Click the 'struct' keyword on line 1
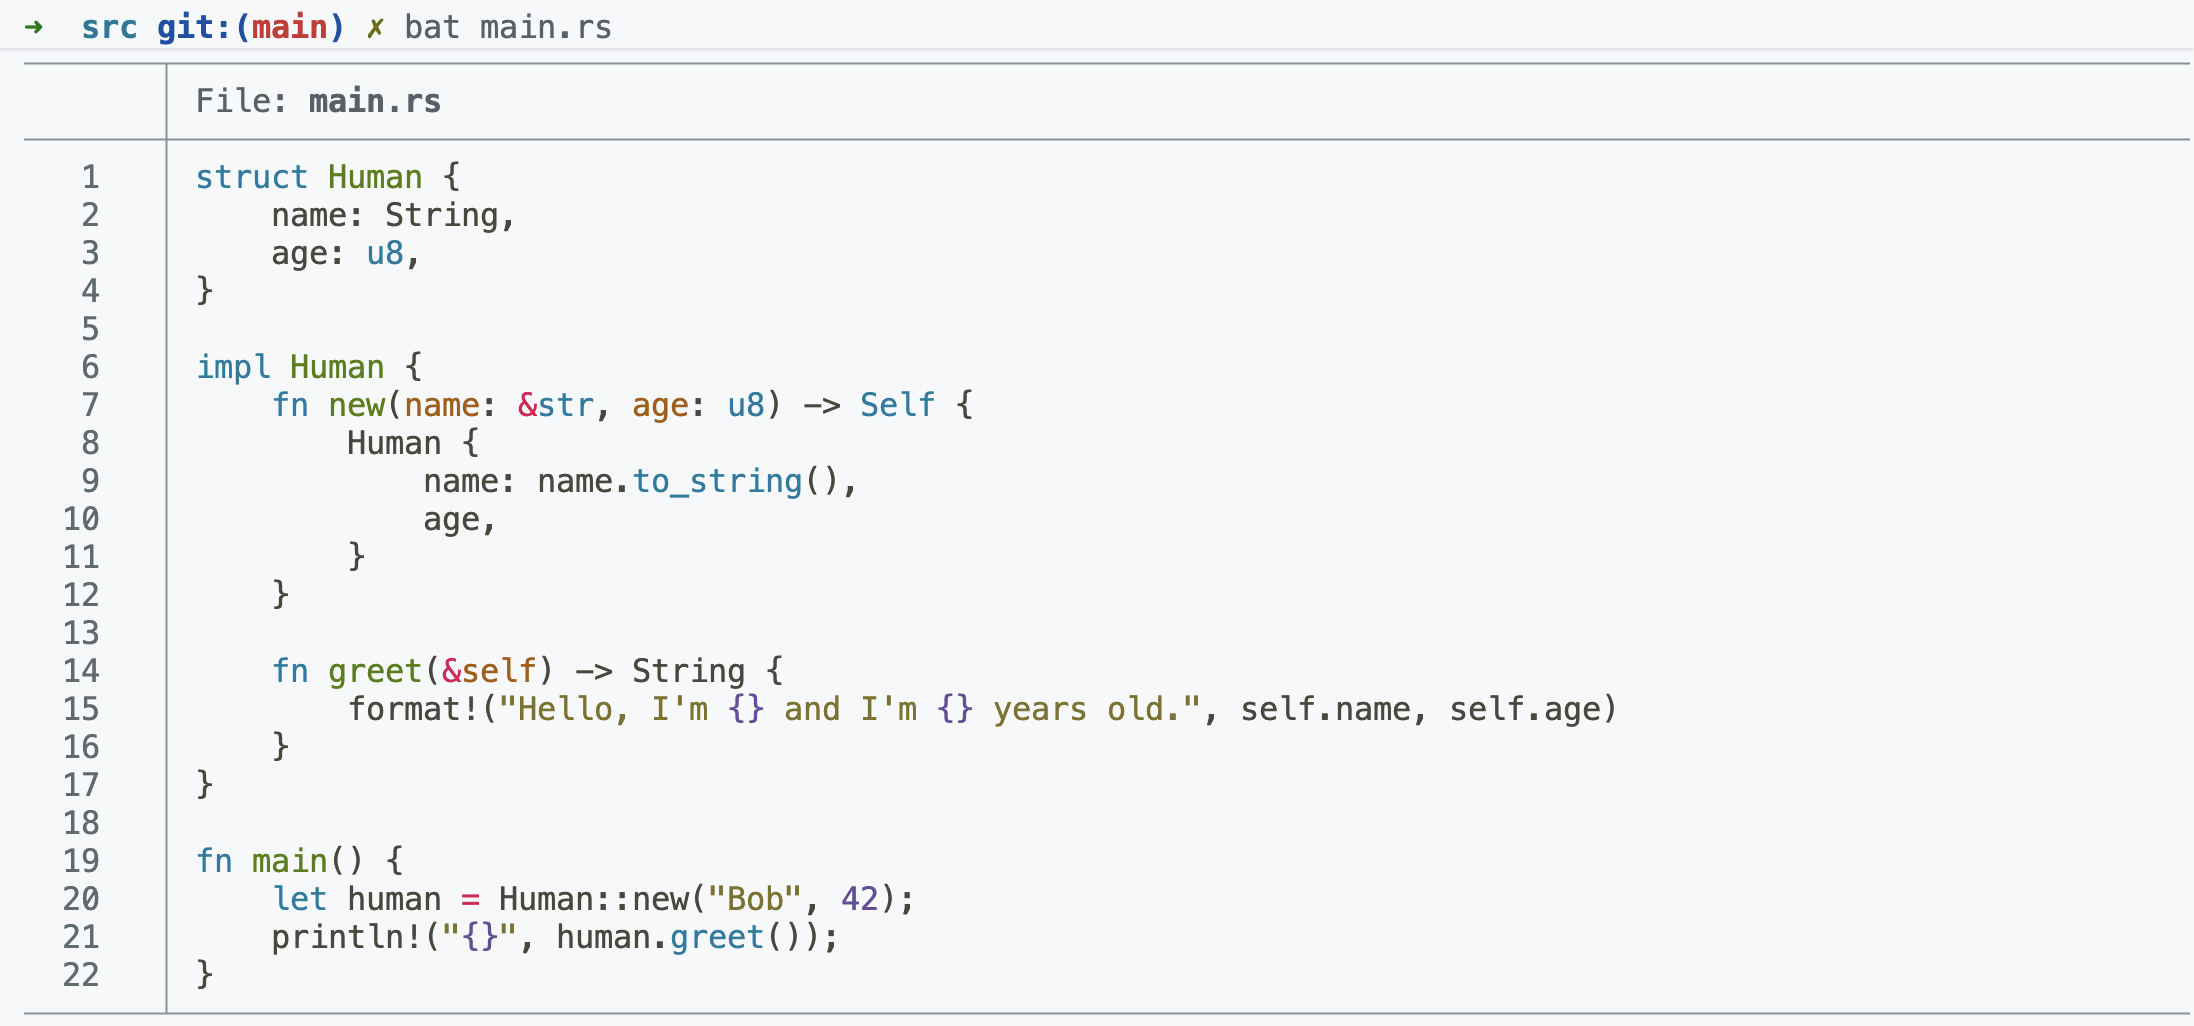2194x1026 pixels. click(x=252, y=177)
